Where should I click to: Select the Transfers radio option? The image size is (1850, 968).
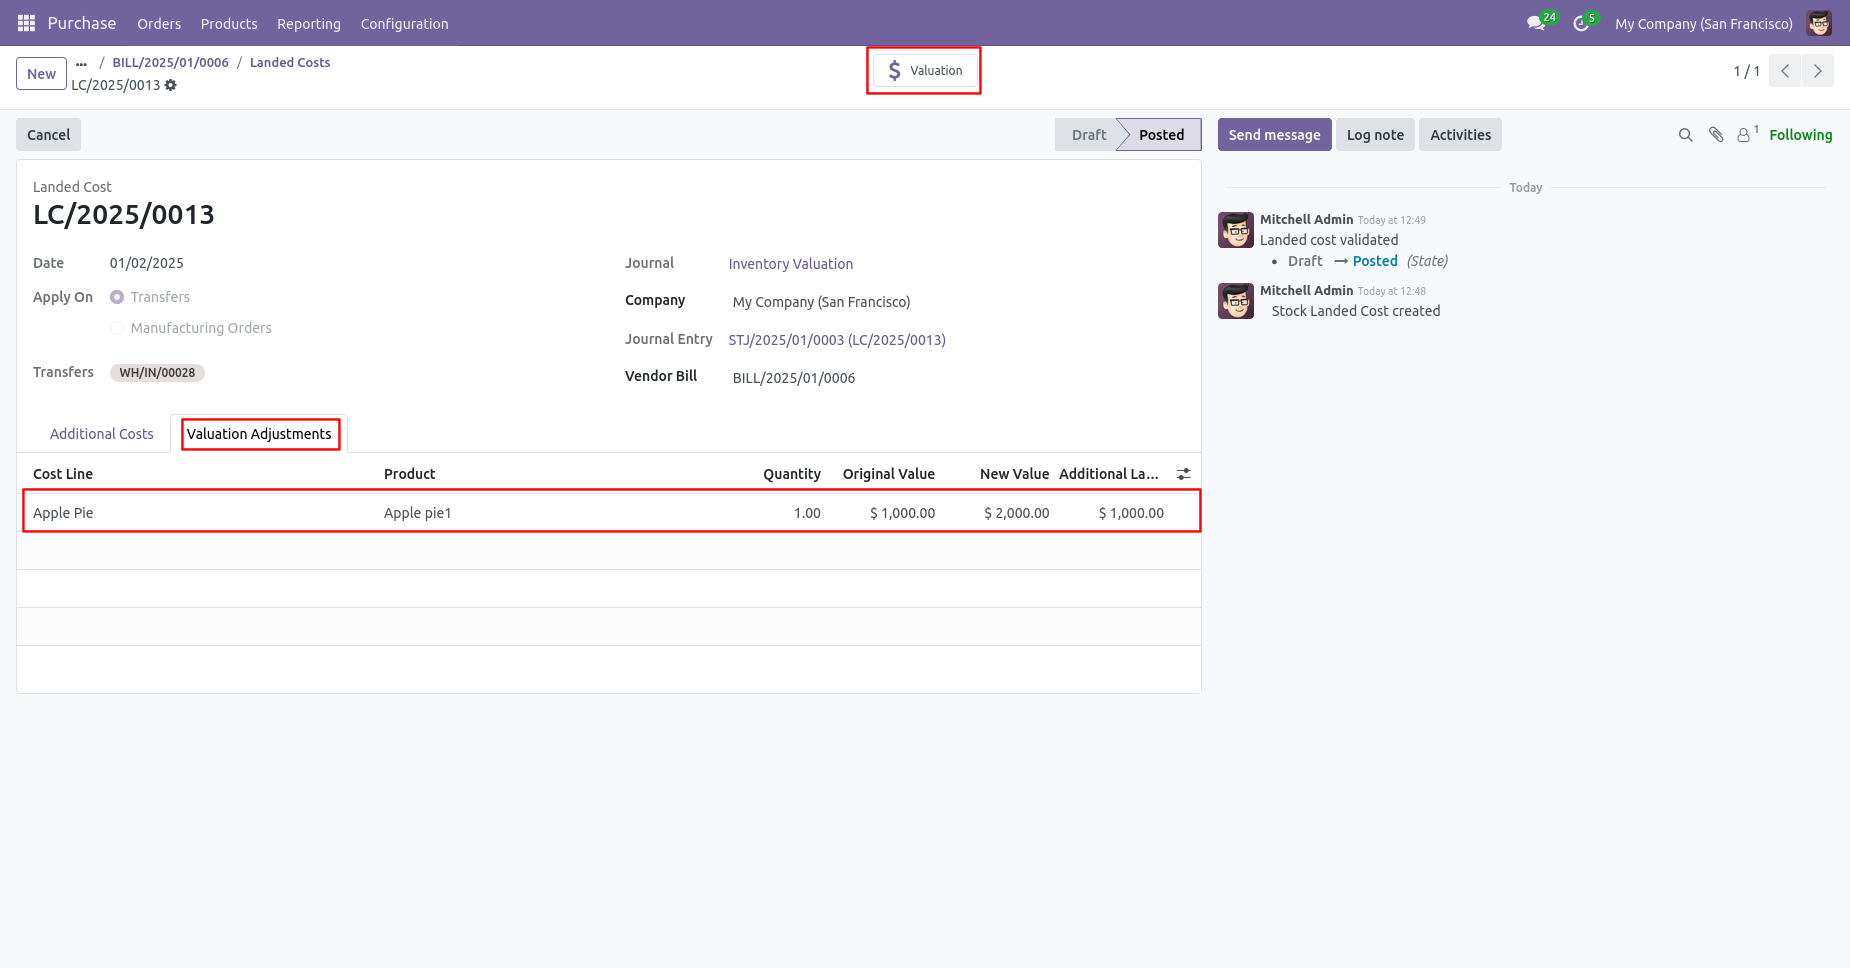[117, 297]
